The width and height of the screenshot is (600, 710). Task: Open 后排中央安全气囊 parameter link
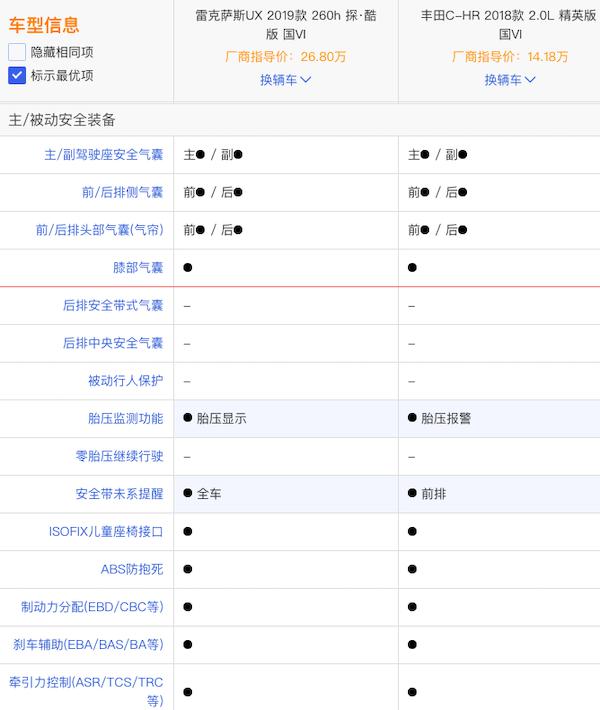pyautogui.click(x=113, y=343)
